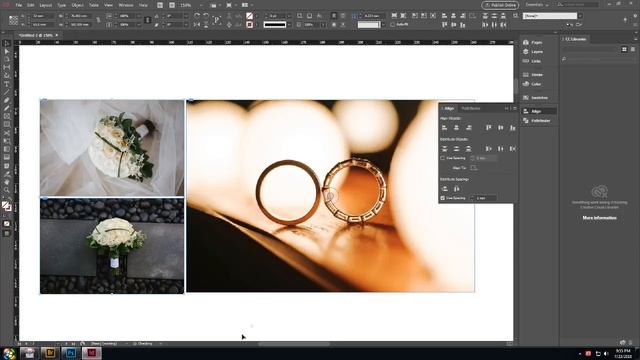Select the Scissors tool
Image resolution: width=640 pixels, height=360 pixels.
click(x=7, y=133)
